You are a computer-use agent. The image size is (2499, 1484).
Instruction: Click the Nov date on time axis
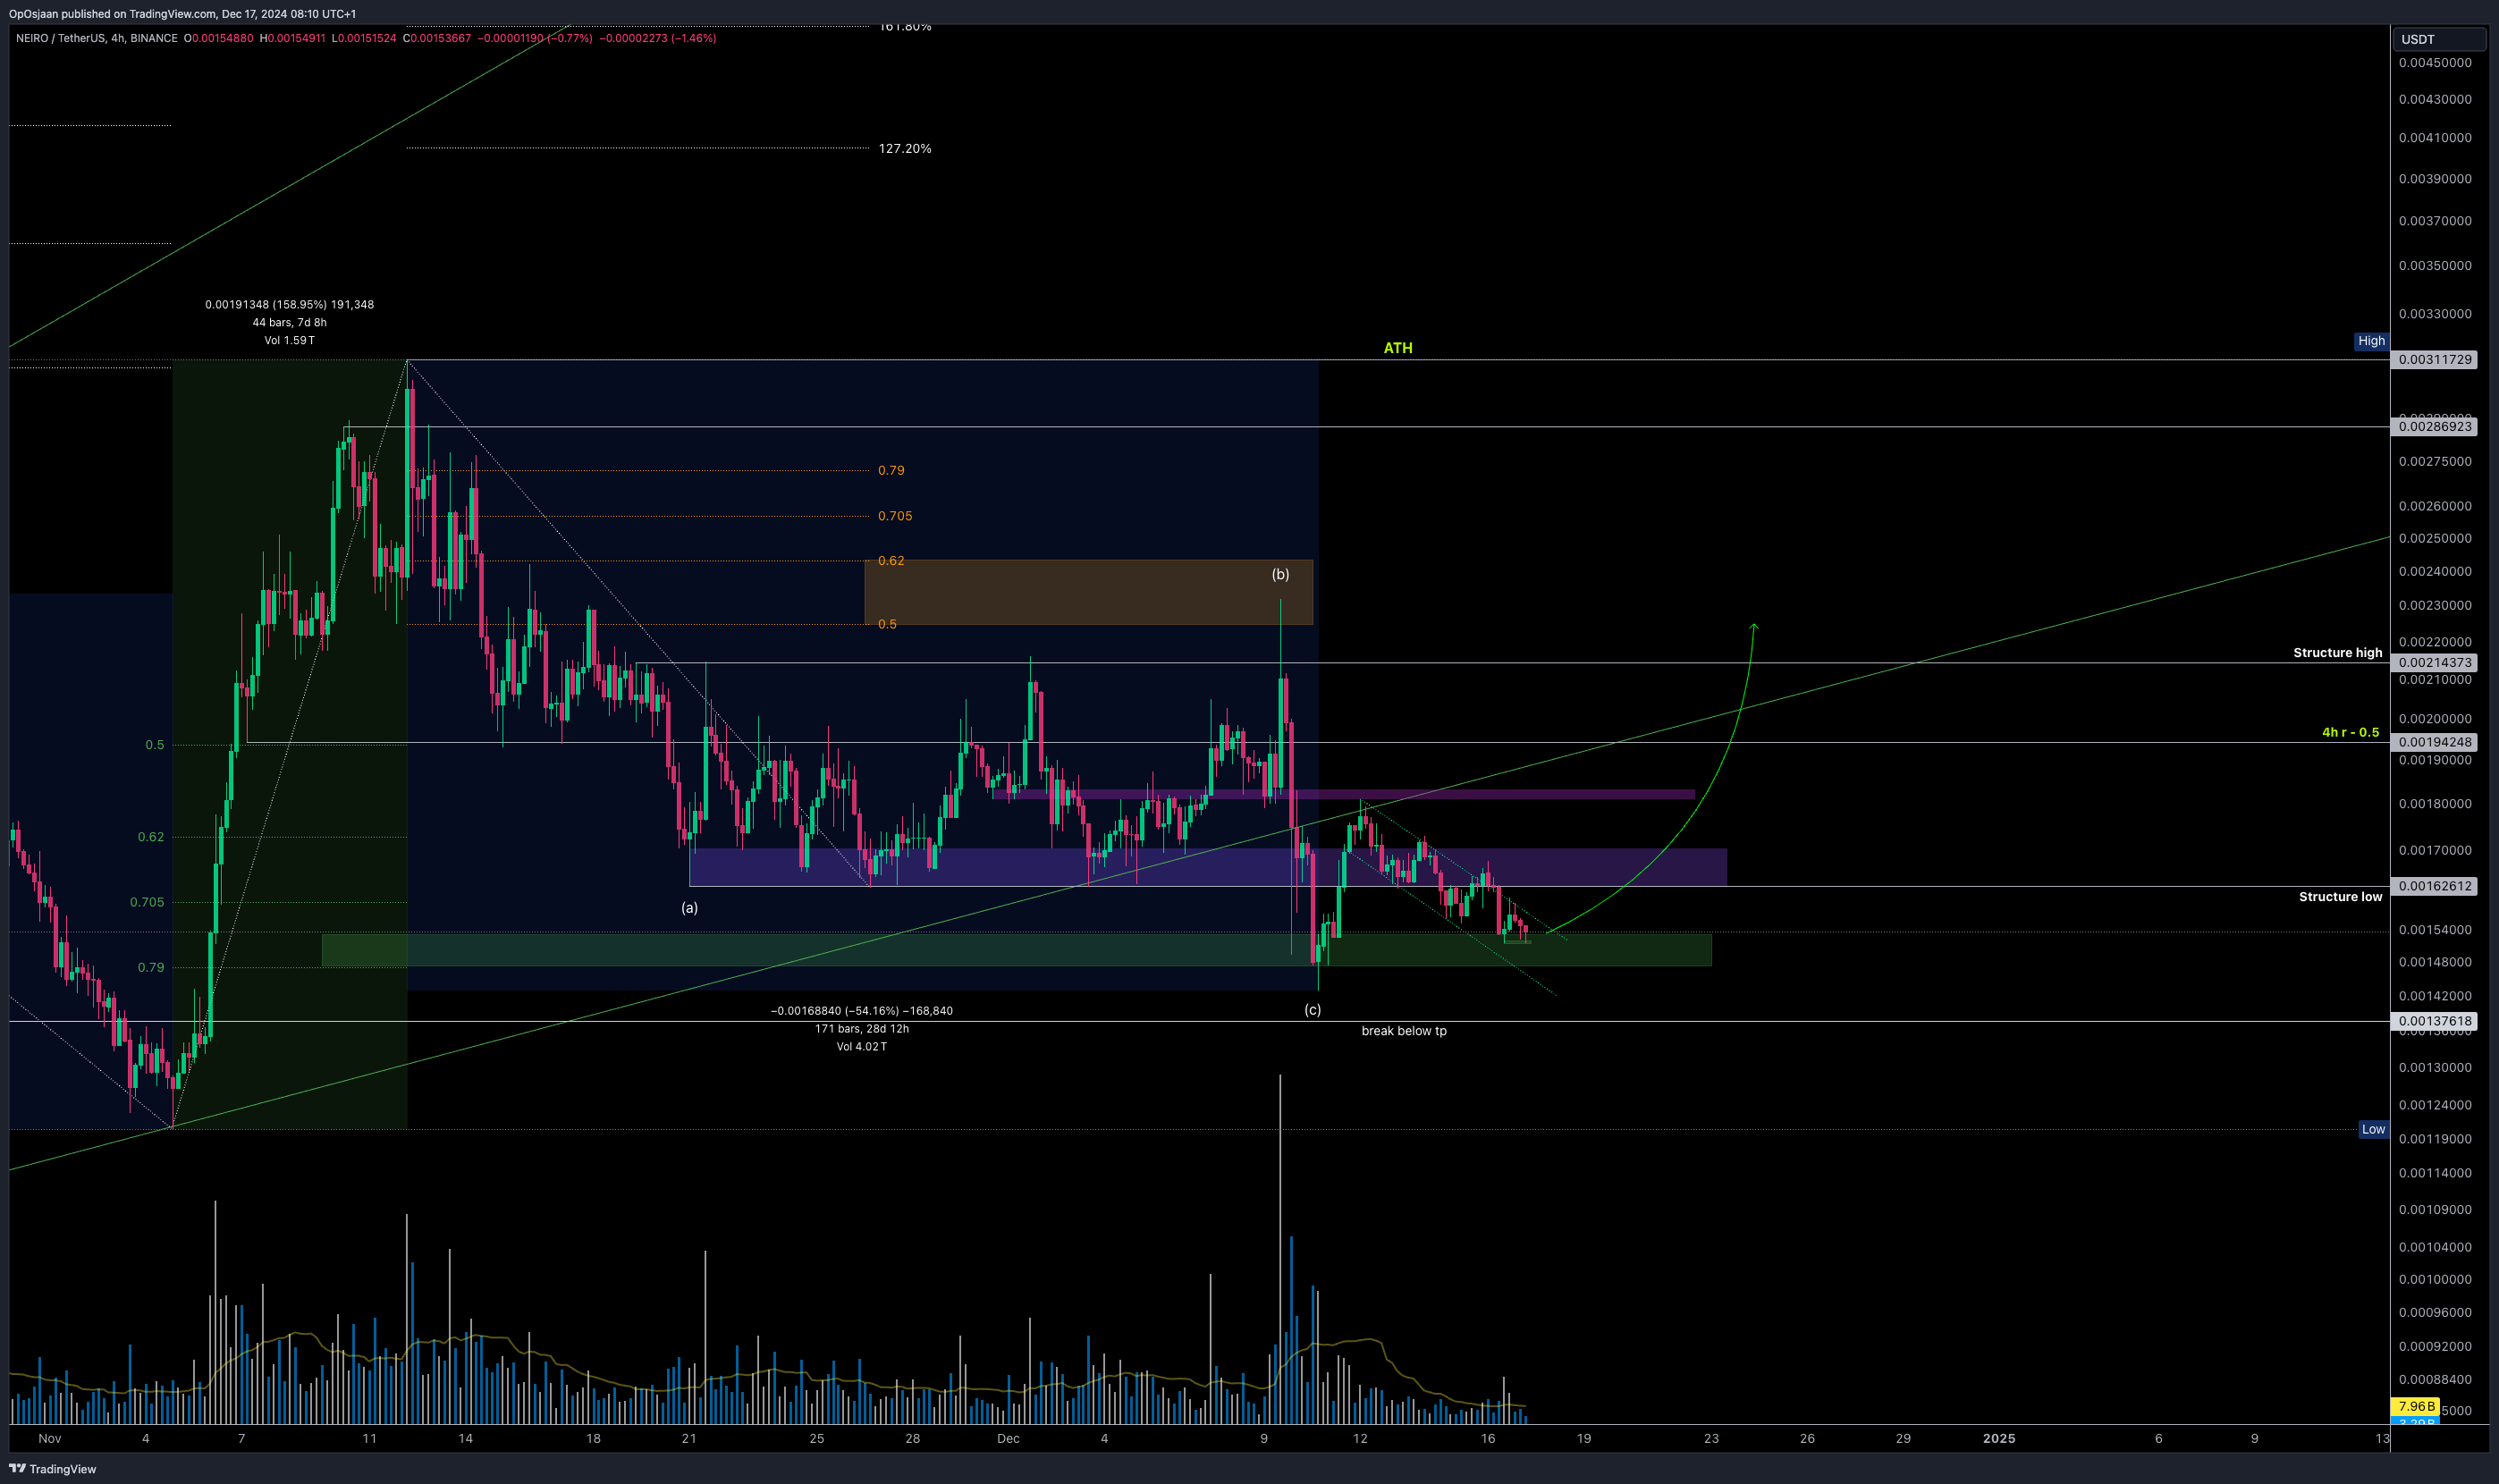(x=50, y=1439)
